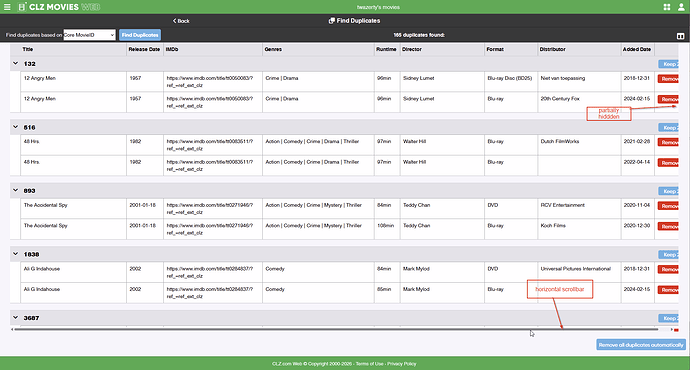Open the user account icon
This screenshot has height=370, width=690.
pos(681,7)
